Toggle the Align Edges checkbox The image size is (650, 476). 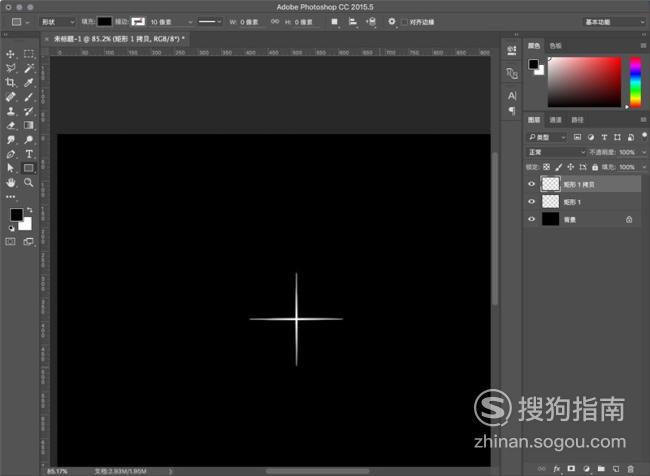(405, 22)
